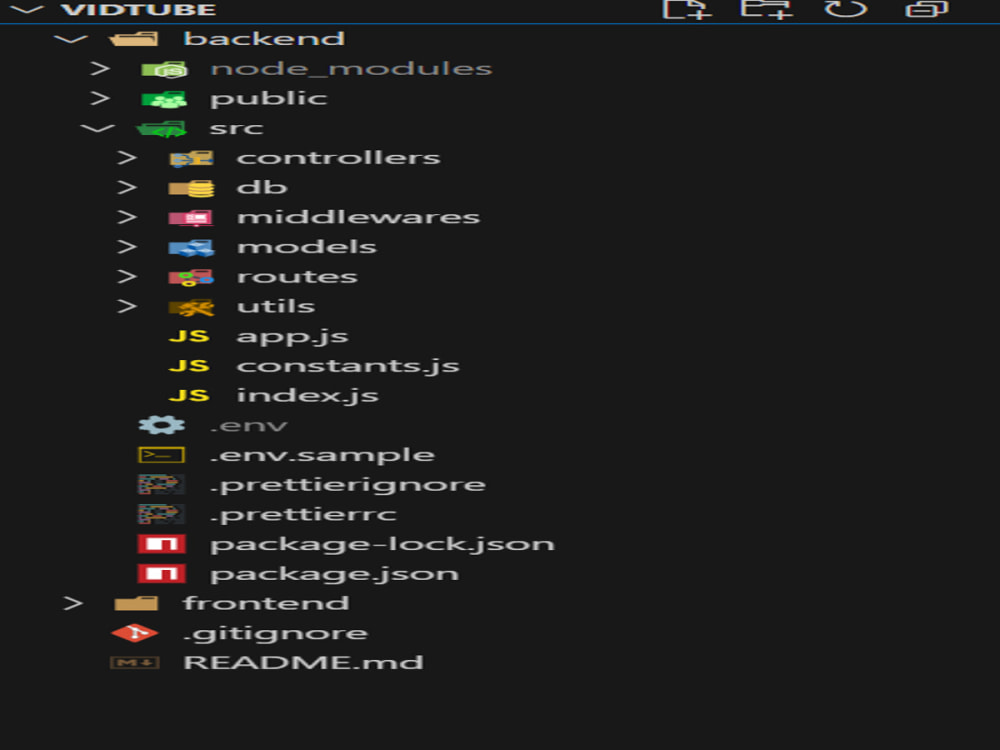Expand the db folder chevron
The image size is (1000, 750).
pos(127,188)
